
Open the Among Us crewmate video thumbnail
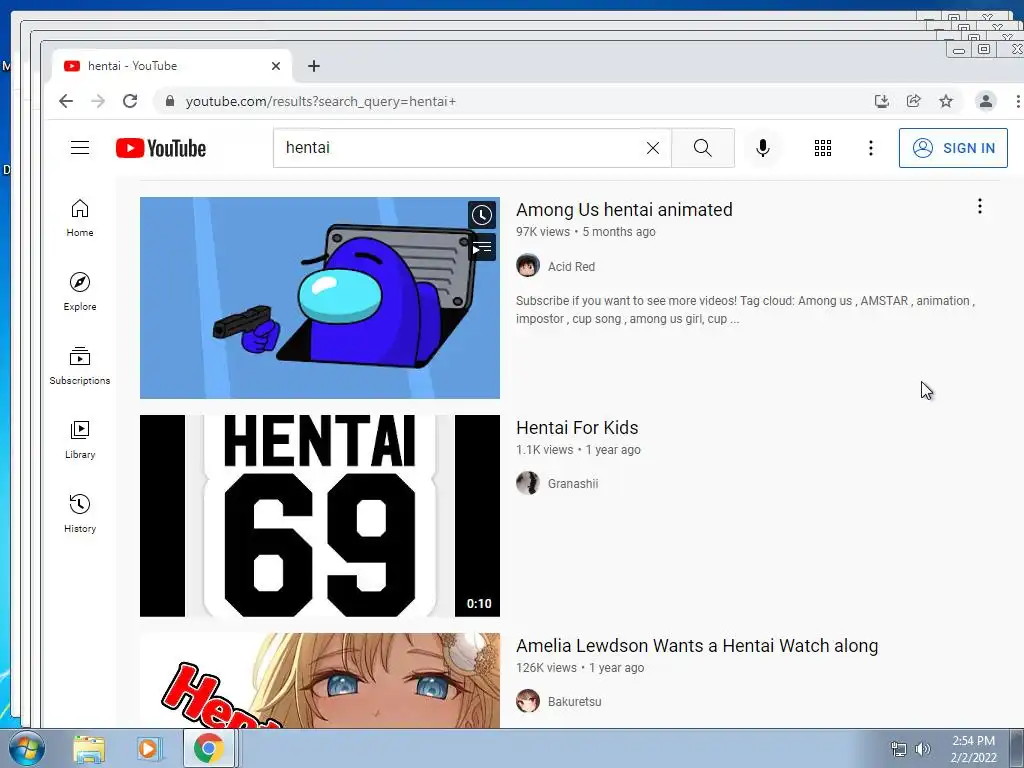click(x=320, y=298)
